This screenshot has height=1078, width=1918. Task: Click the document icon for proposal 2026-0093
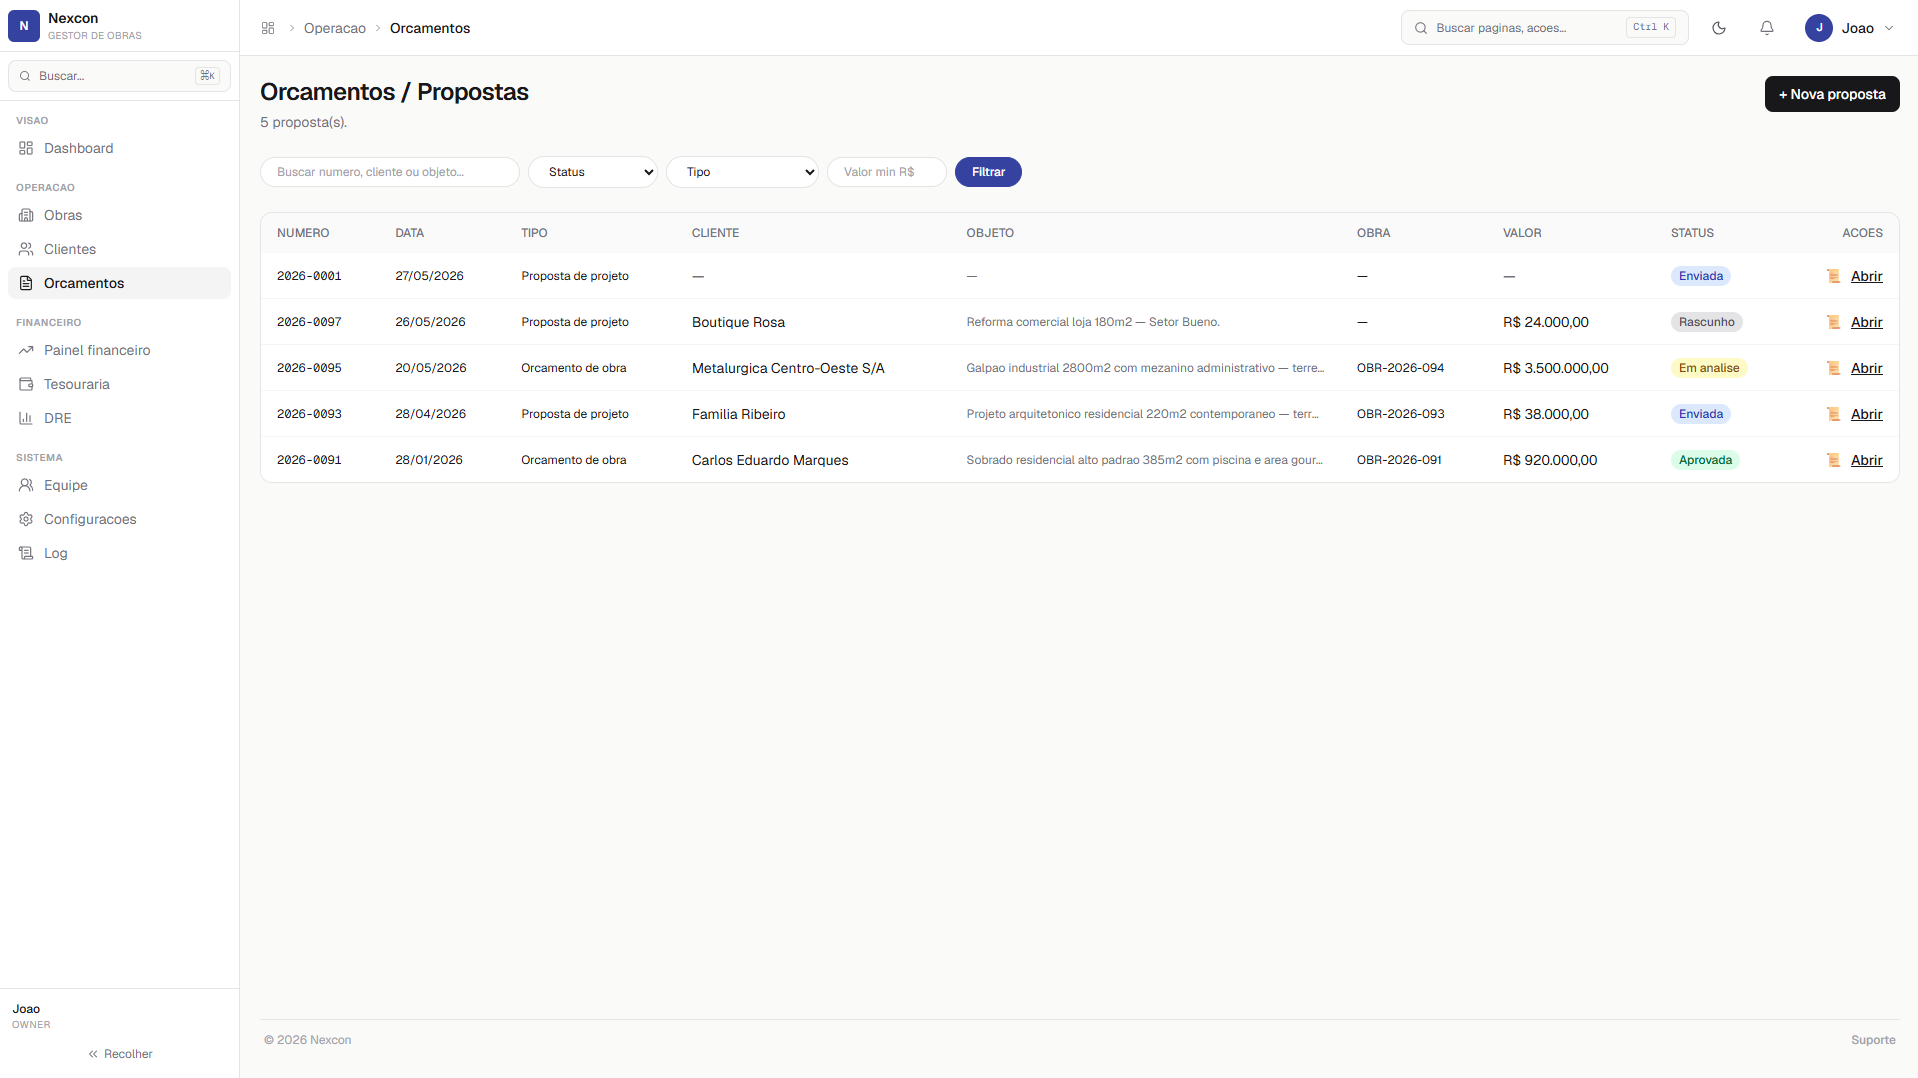pyautogui.click(x=1833, y=414)
